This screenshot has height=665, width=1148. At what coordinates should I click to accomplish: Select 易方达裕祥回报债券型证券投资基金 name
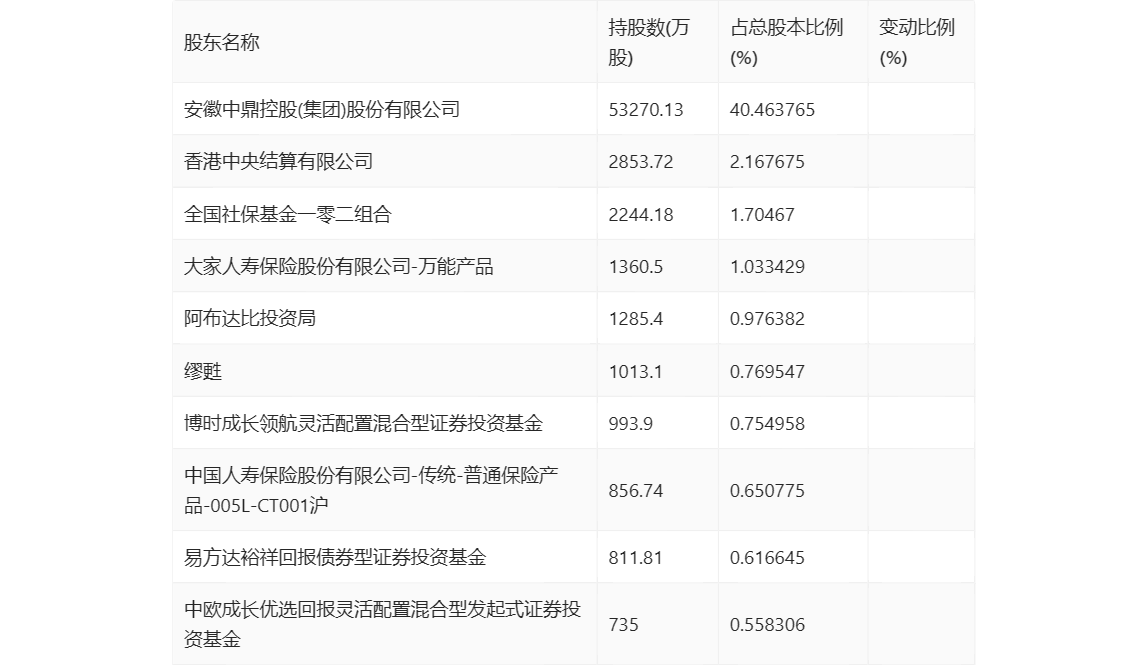click(x=335, y=557)
